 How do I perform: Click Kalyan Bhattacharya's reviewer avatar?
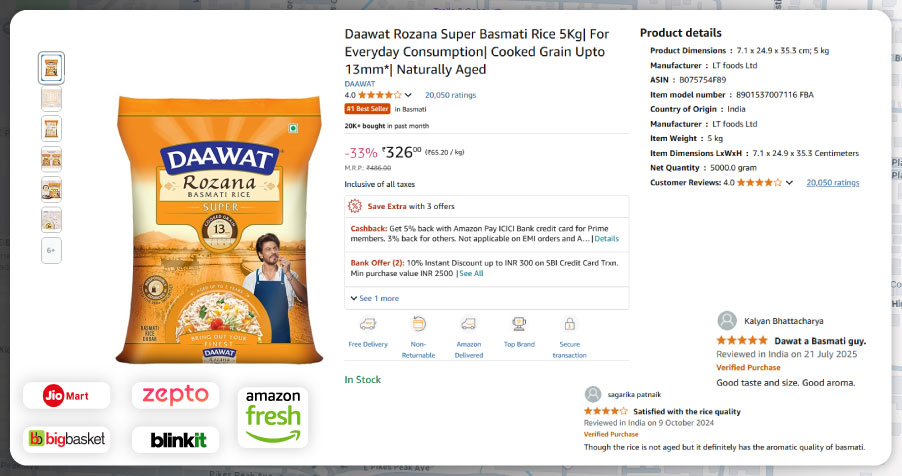coord(728,321)
